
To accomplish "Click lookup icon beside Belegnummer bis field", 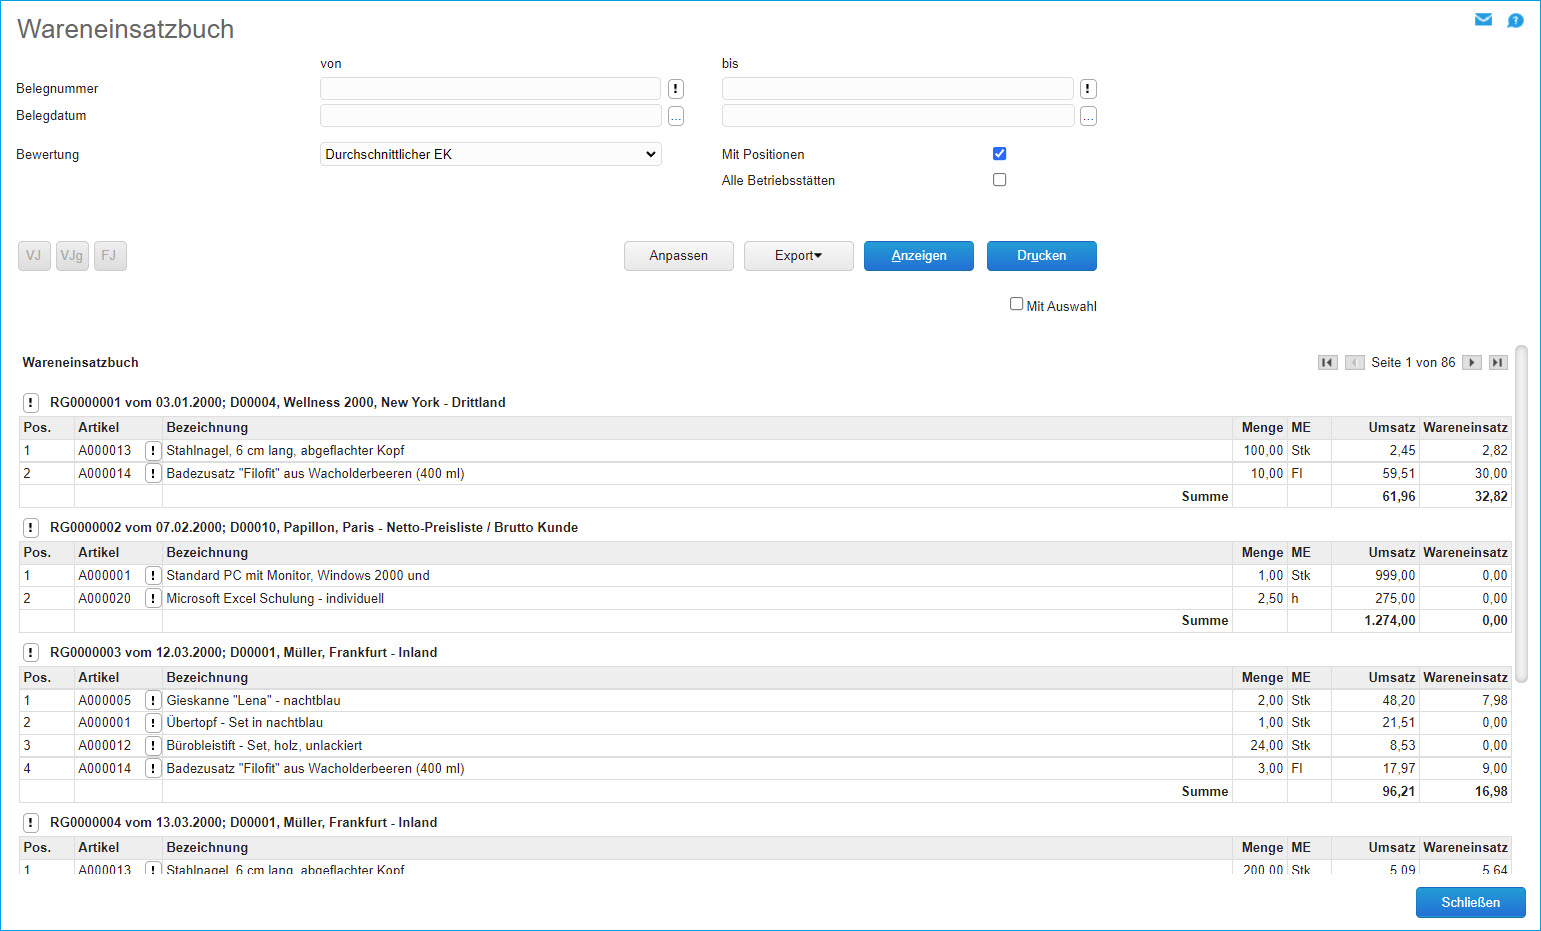I will 1088,89.
